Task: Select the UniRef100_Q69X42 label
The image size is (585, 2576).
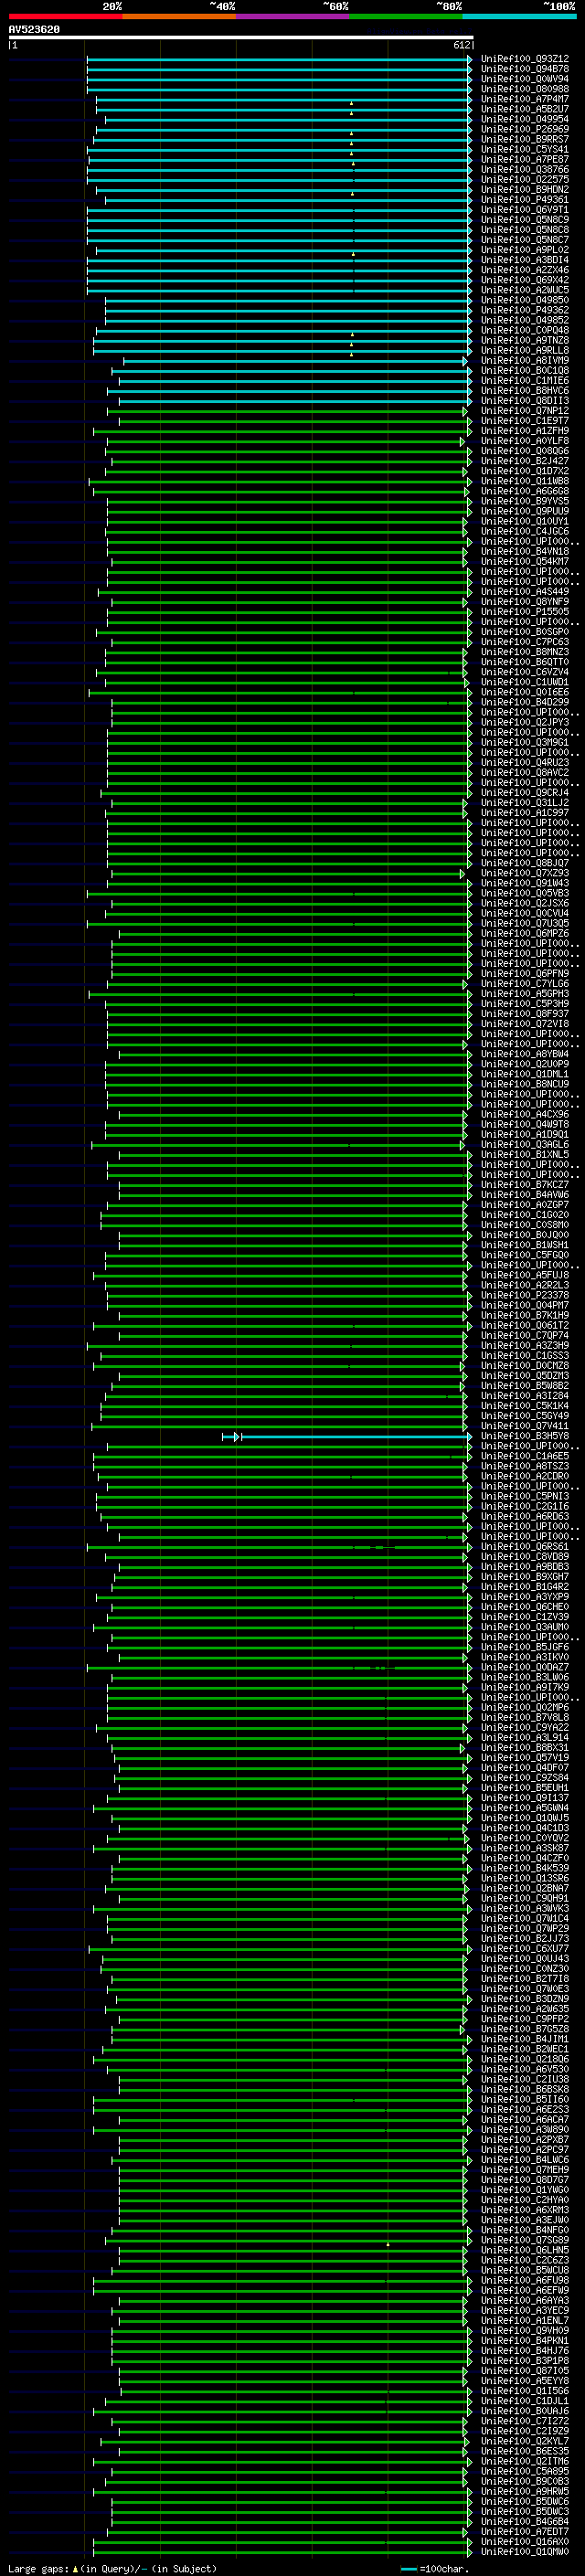Action: click(x=525, y=280)
